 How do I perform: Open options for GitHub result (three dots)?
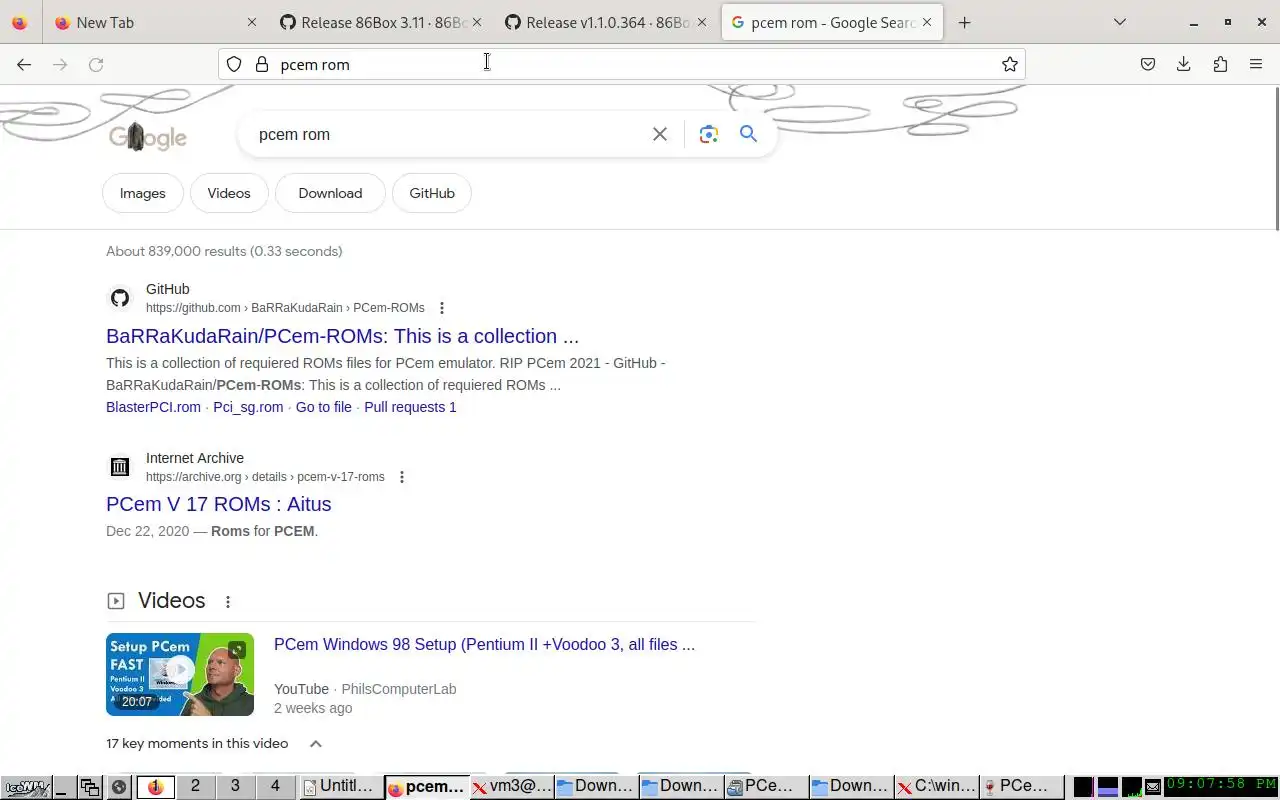[442, 308]
